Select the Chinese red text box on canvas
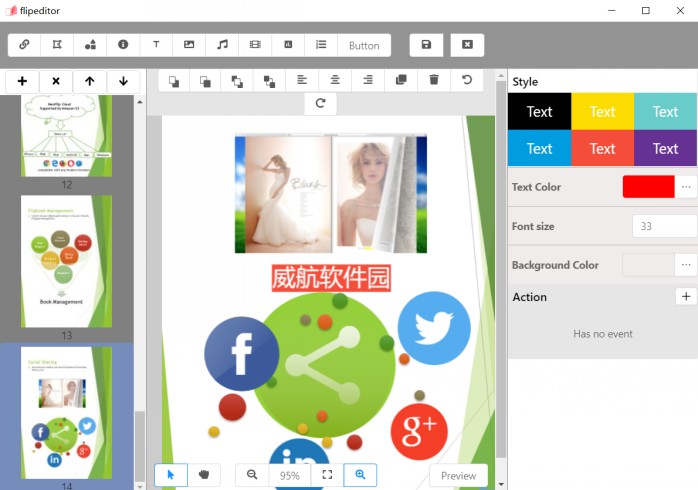This screenshot has width=698, height=490. [331, 278]
